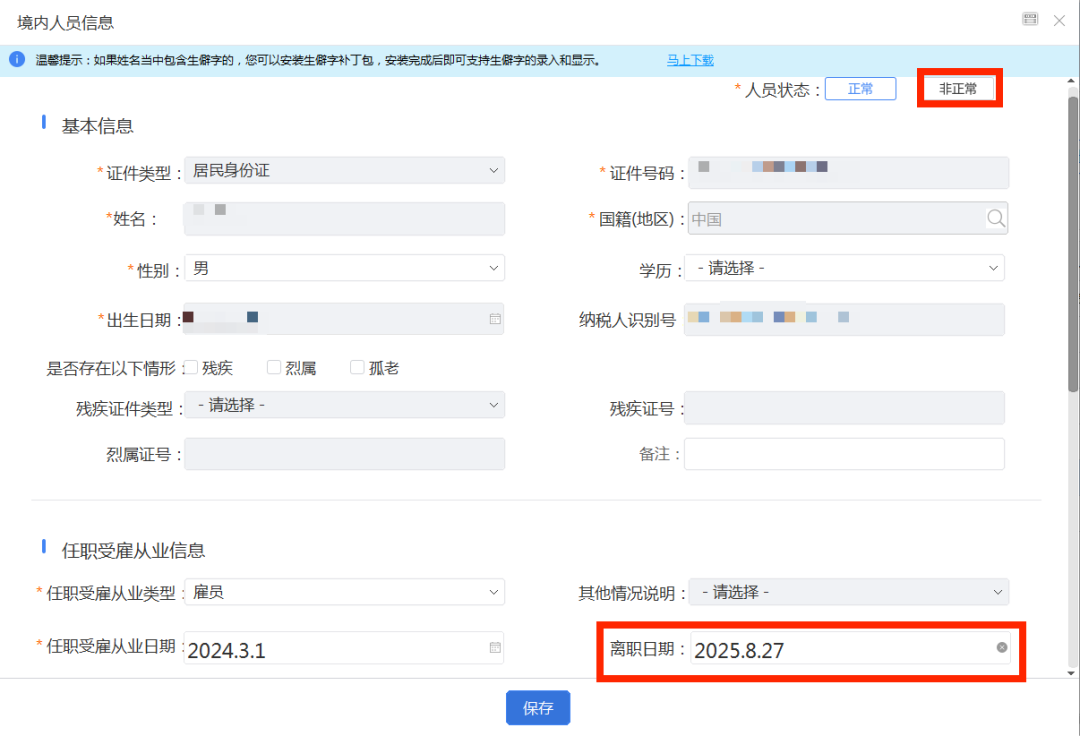Close the 境内人员信息 dialog
The height and width of the screenshot is (736, 1080).
(1059, 20)
